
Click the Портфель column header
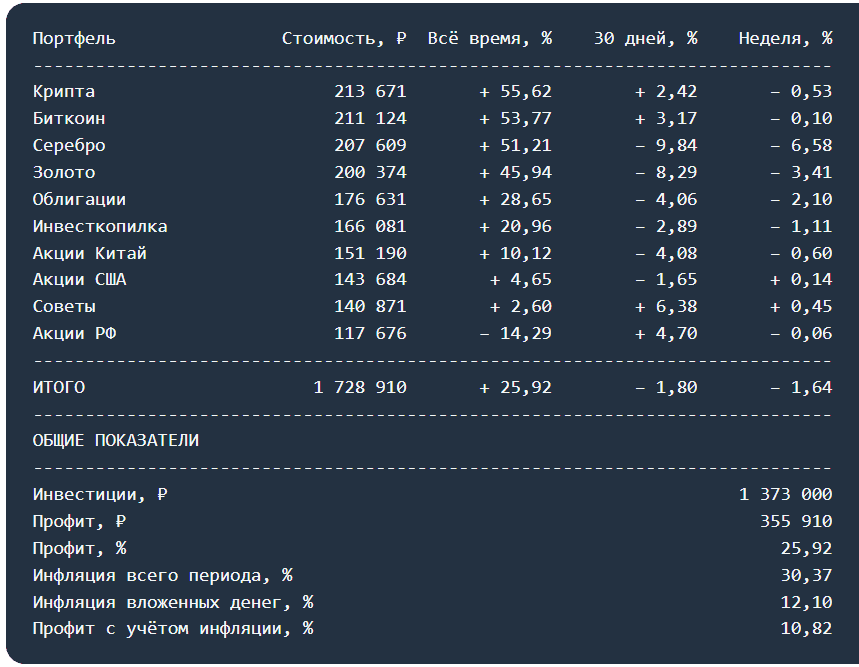point(74,38)
